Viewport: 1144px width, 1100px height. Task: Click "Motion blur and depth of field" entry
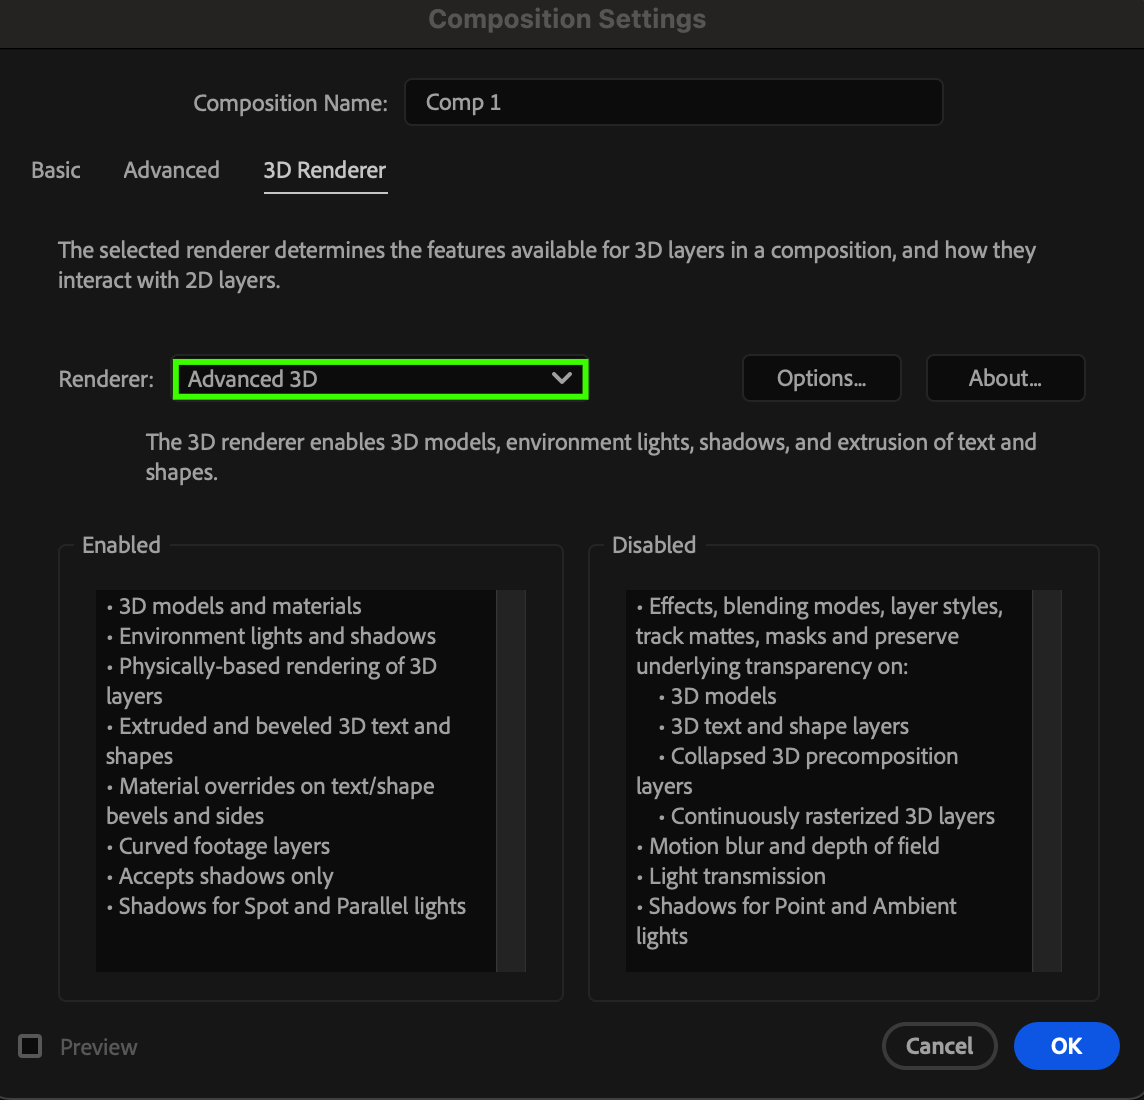pyautogui.click(x=794, y=846)
